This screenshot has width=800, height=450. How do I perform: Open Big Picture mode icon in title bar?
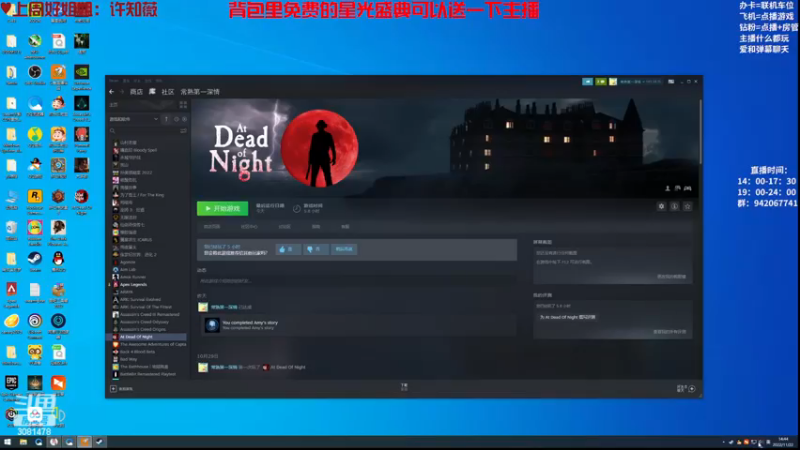click(671, 82)
